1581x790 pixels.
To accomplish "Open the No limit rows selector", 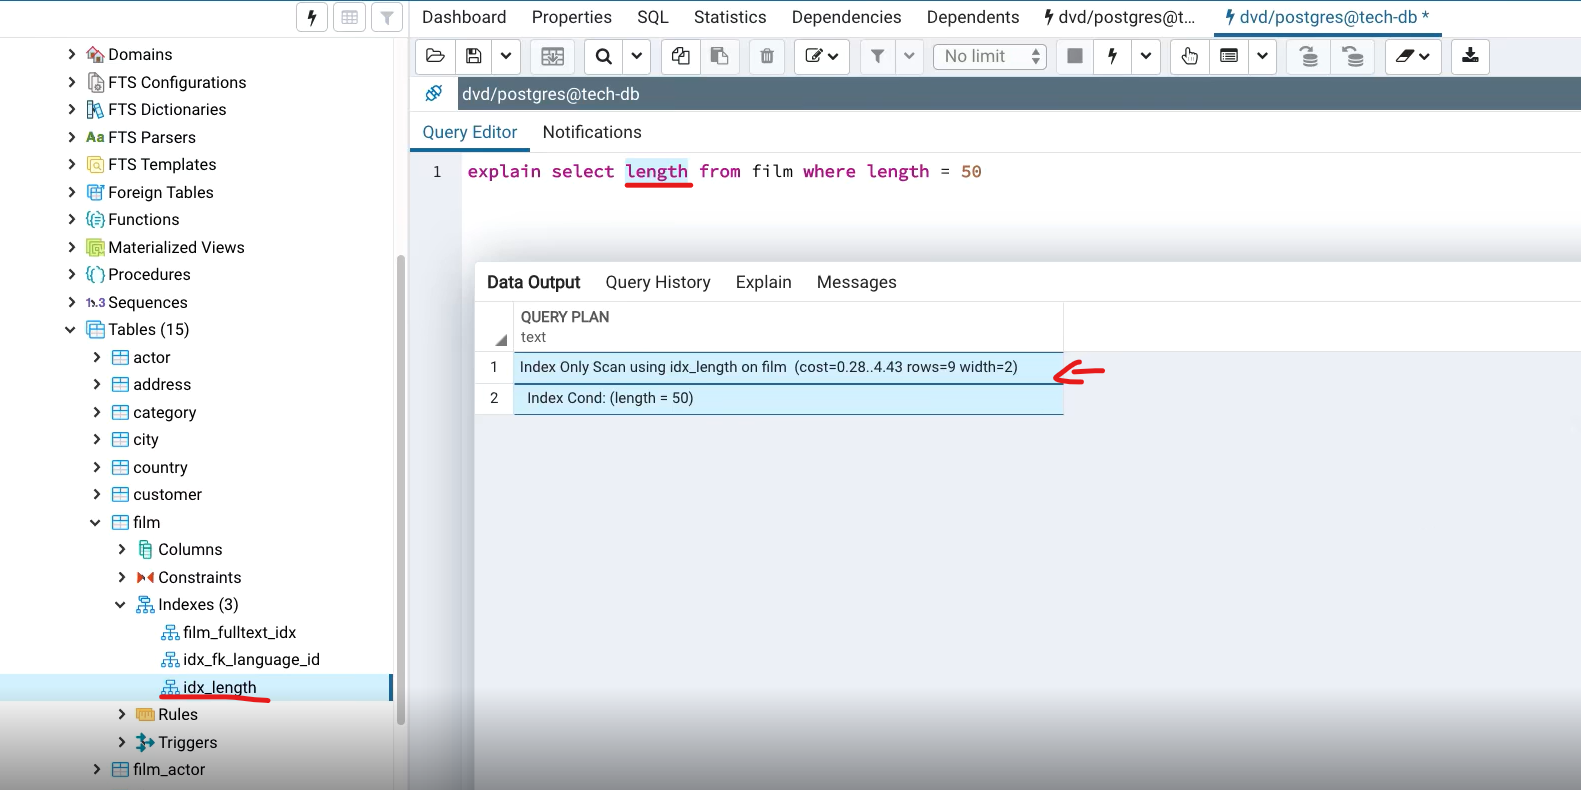I will click(x=990, y=56).
